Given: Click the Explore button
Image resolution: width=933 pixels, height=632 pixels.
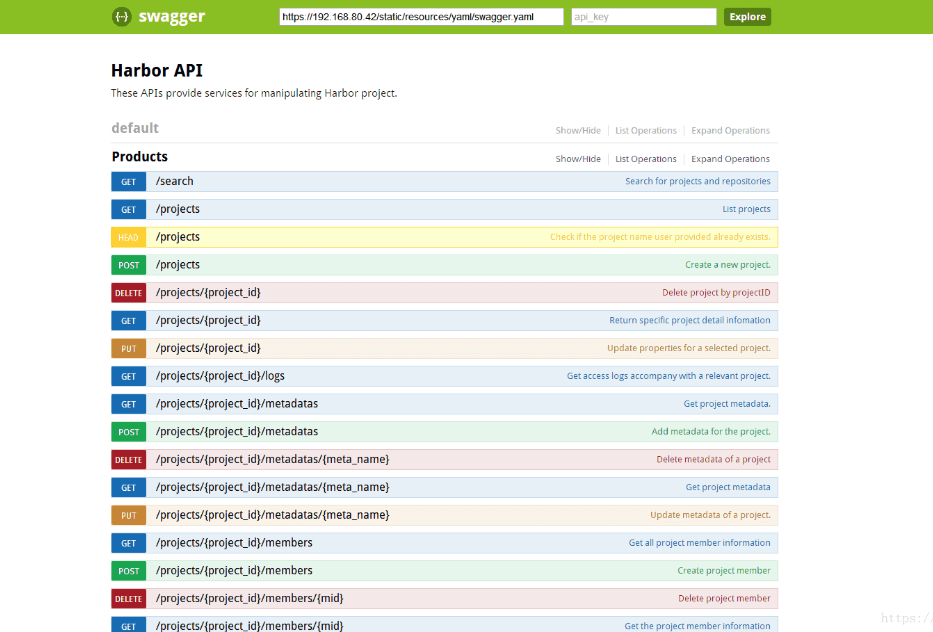Looking at the screenshot, I should [x=747, y=17].
